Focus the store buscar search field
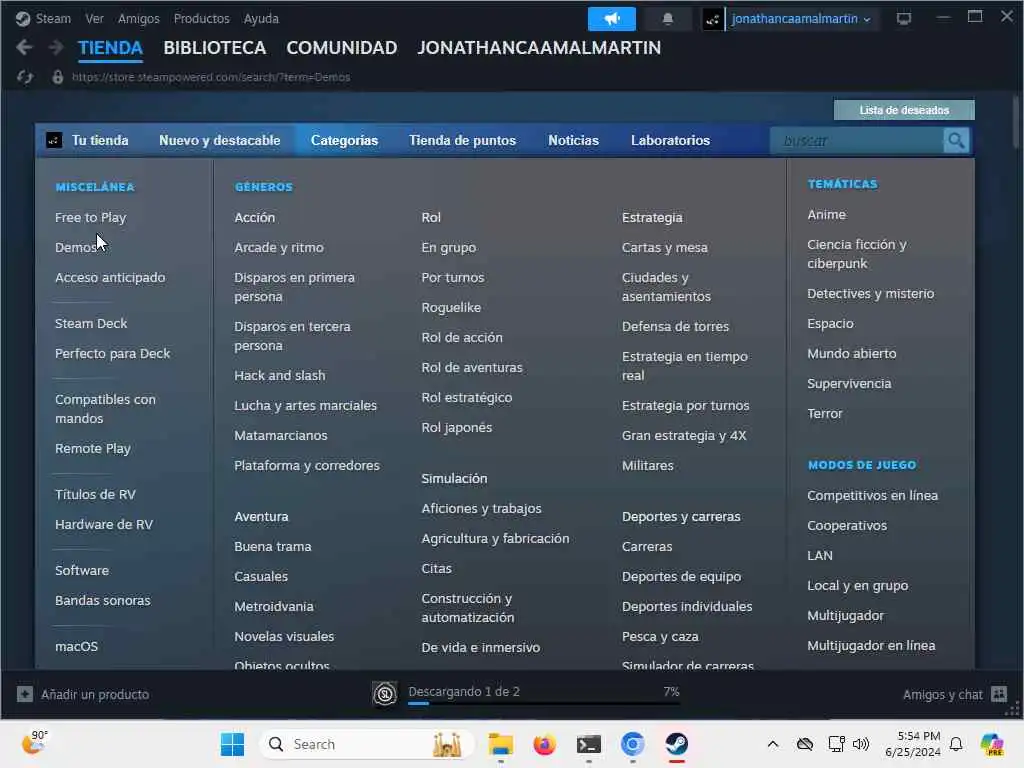This screenshot has width=1024, height=768. [857, 140]
